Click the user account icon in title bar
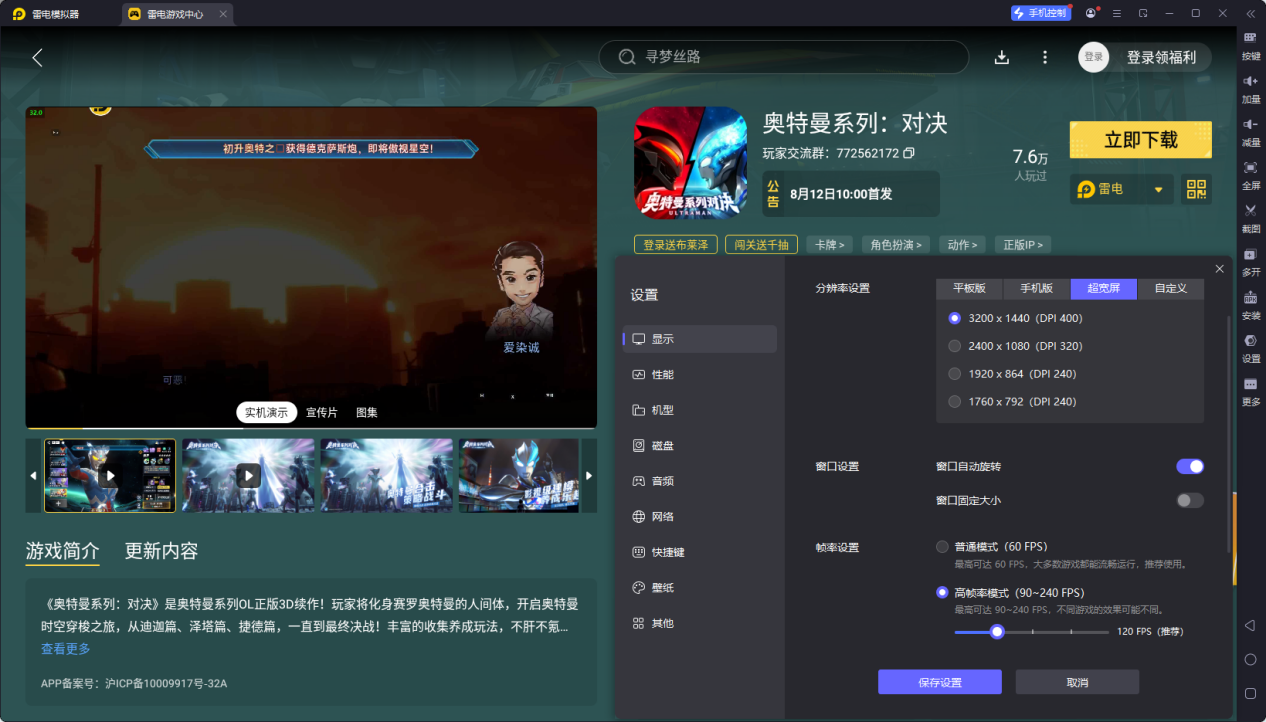 [x=1091, y=13]
